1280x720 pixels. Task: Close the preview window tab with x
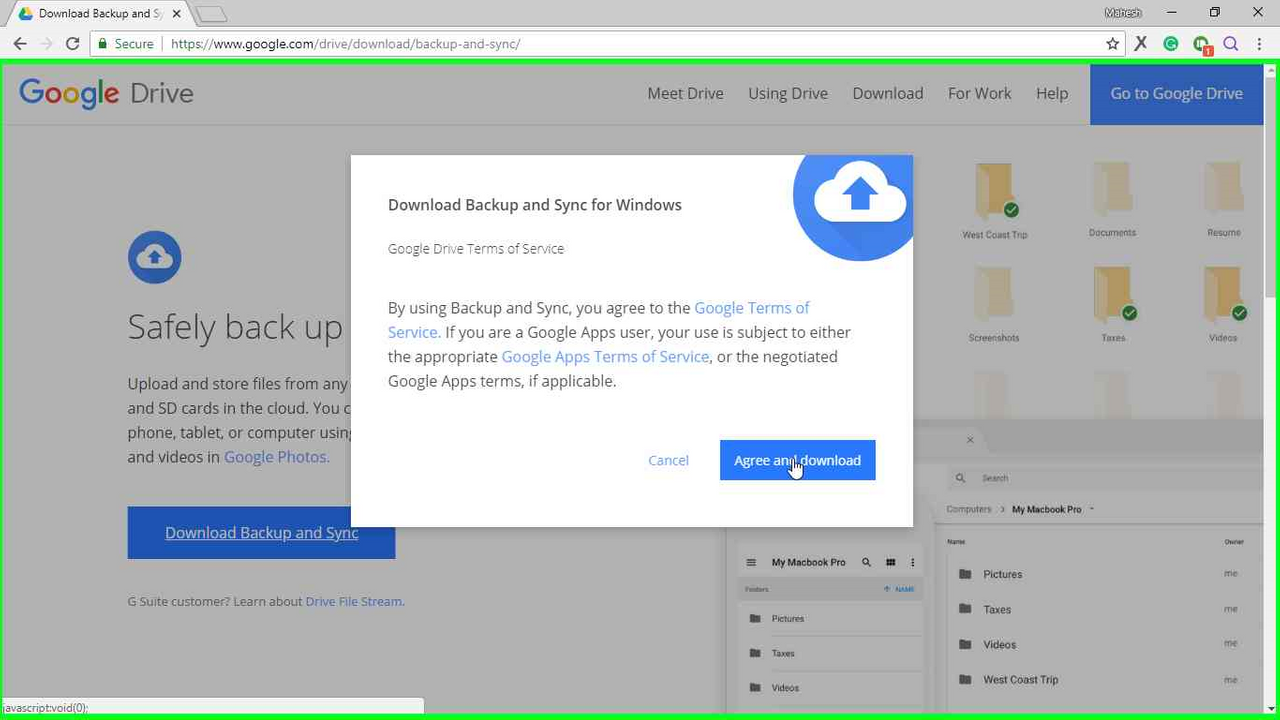pos(970,440)
